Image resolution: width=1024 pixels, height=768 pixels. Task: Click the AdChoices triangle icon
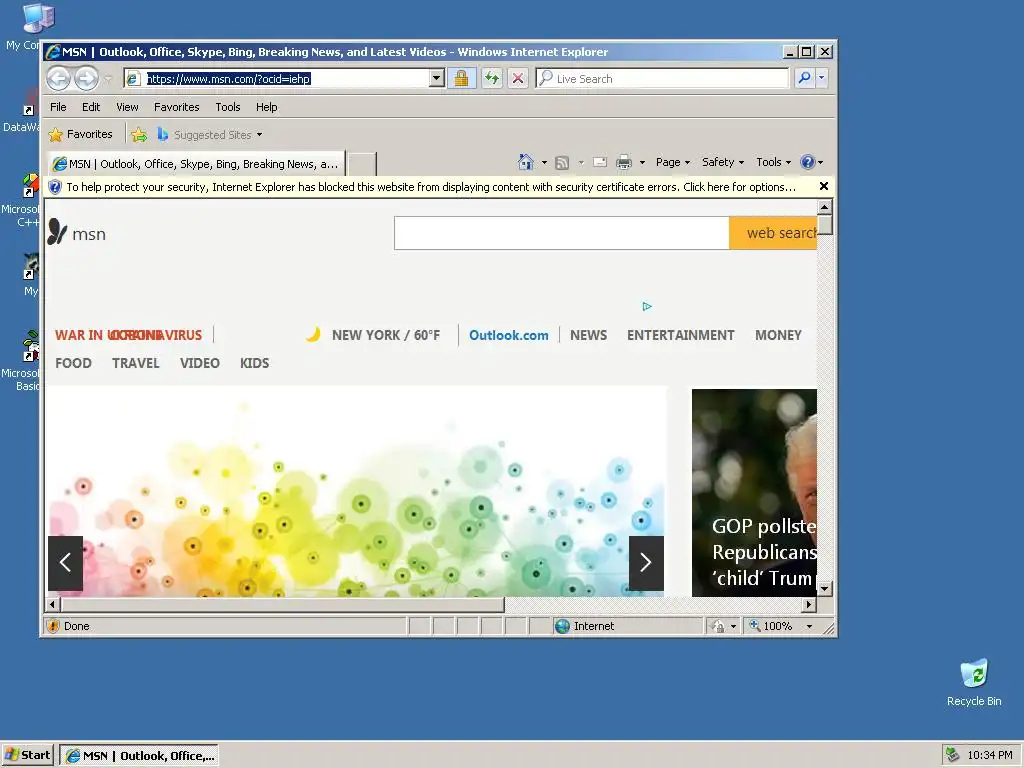tap(647, 306)
